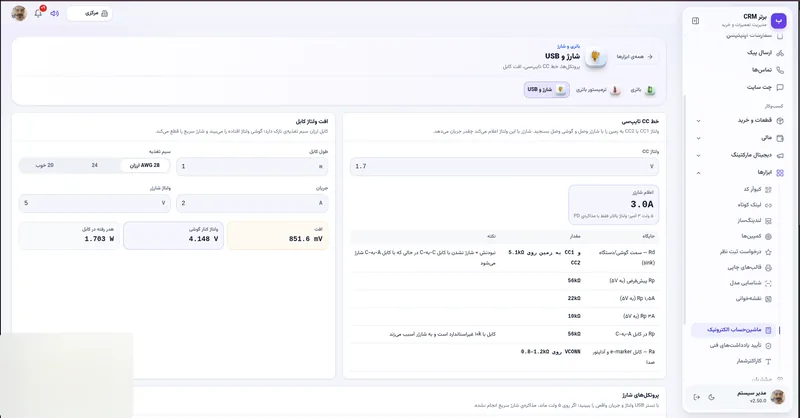Open کمپین‌ها campaigns page
800x418 pixels.
[x=752, y=236]
